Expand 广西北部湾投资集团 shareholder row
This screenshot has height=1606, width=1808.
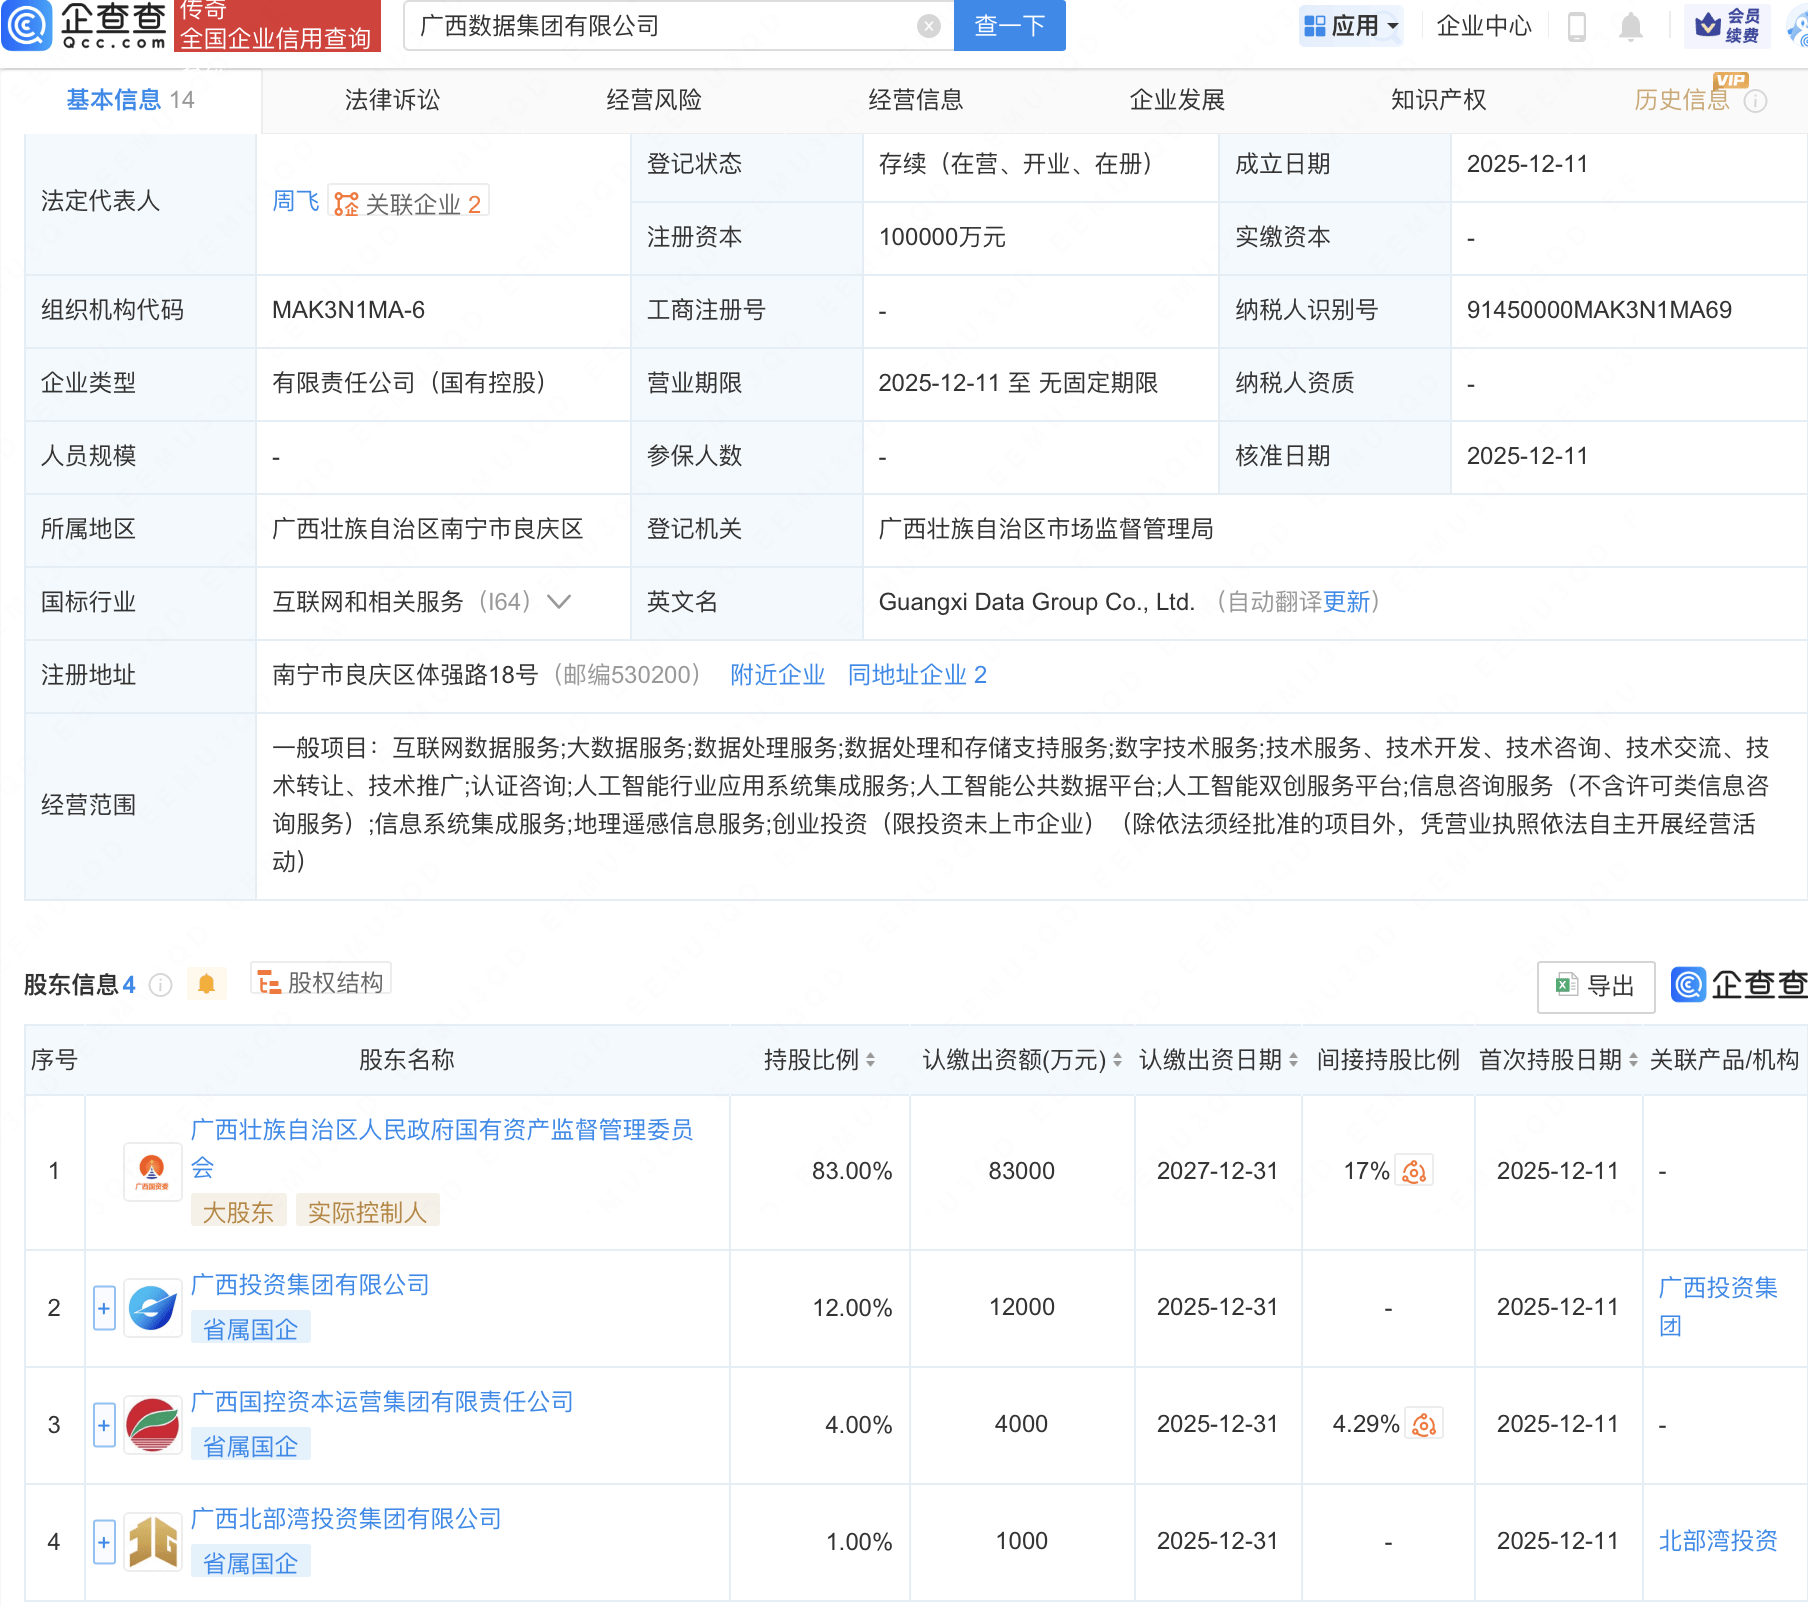pyautogui.click(x=104, y=1542)
